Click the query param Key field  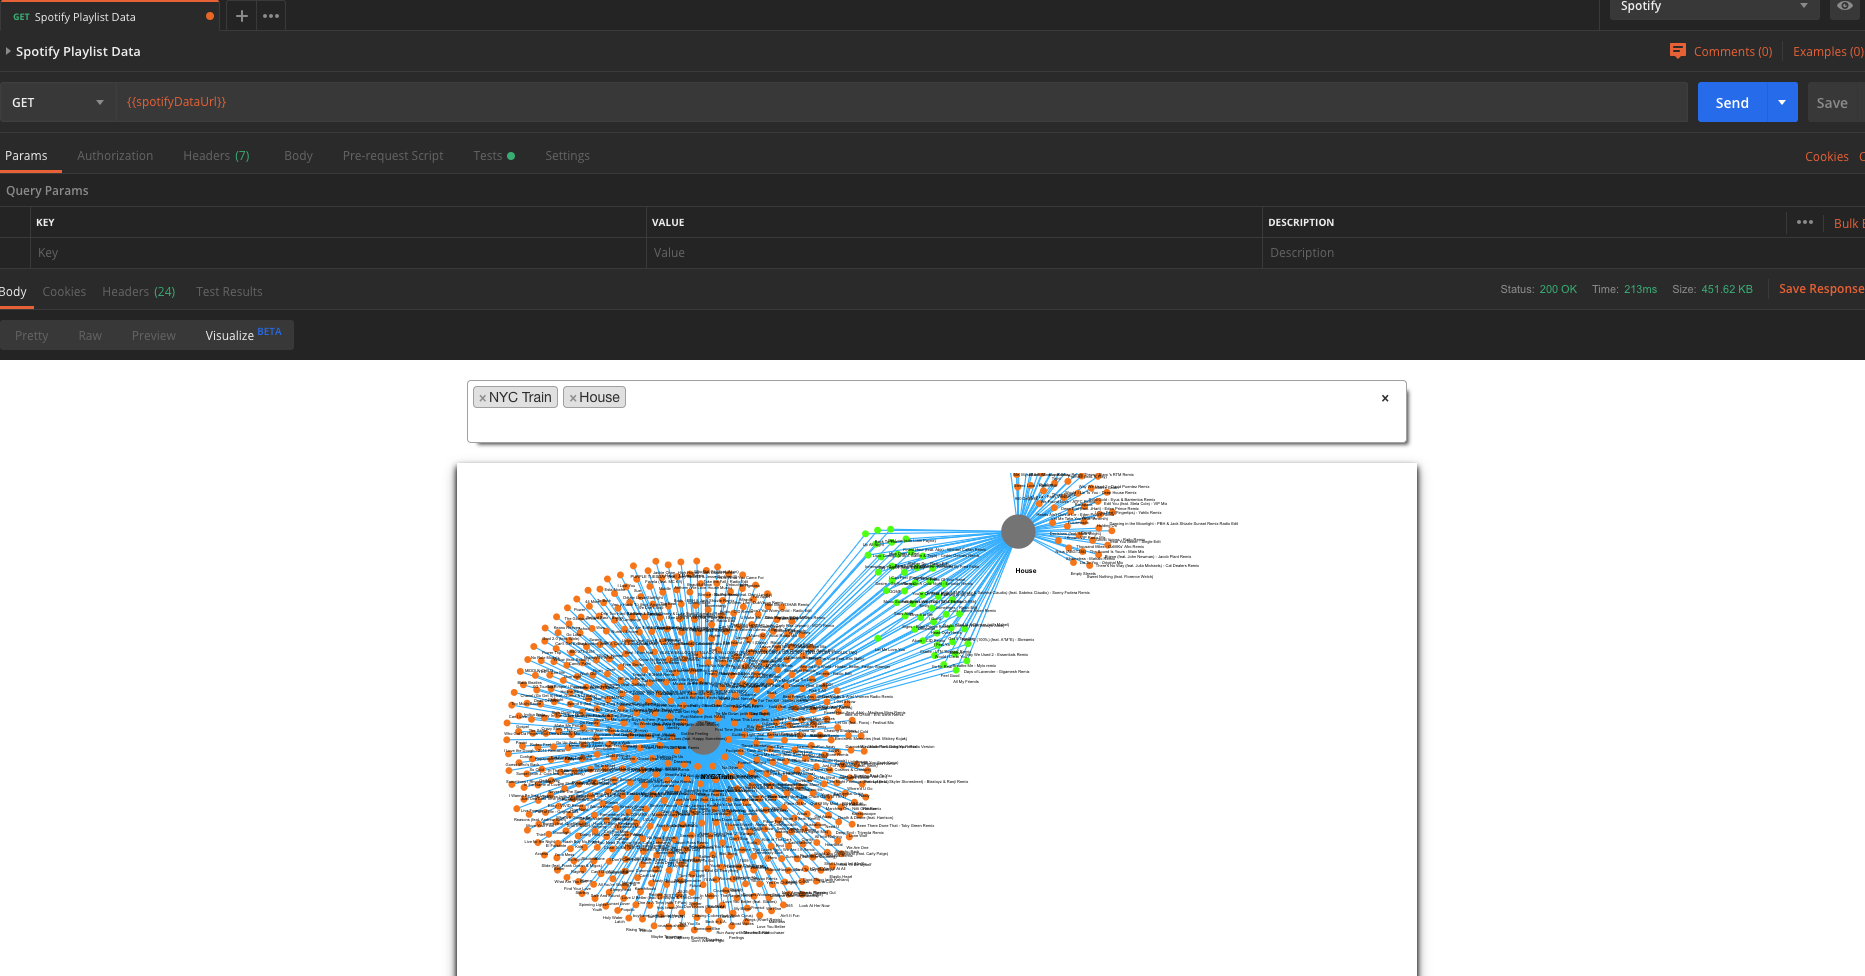(x=339, y=253)
